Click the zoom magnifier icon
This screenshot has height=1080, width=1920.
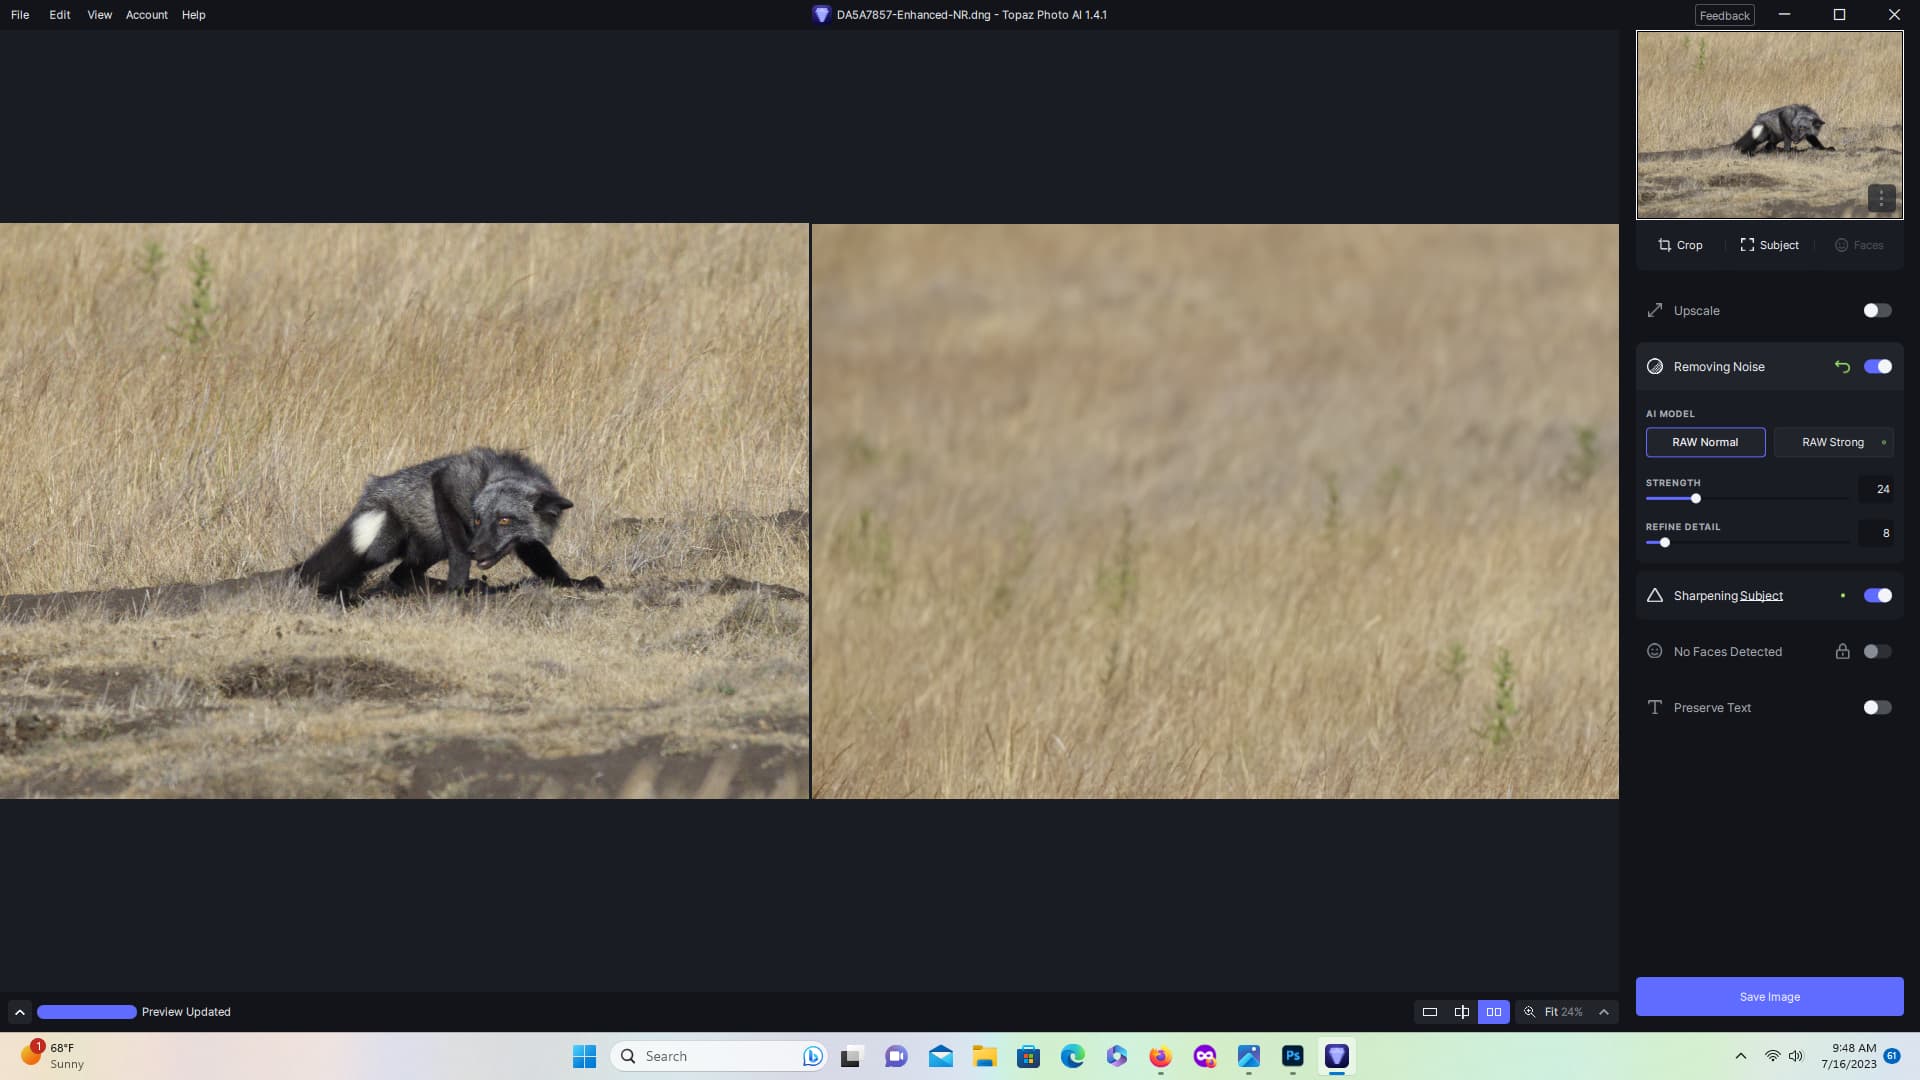pos(1529,1012)
